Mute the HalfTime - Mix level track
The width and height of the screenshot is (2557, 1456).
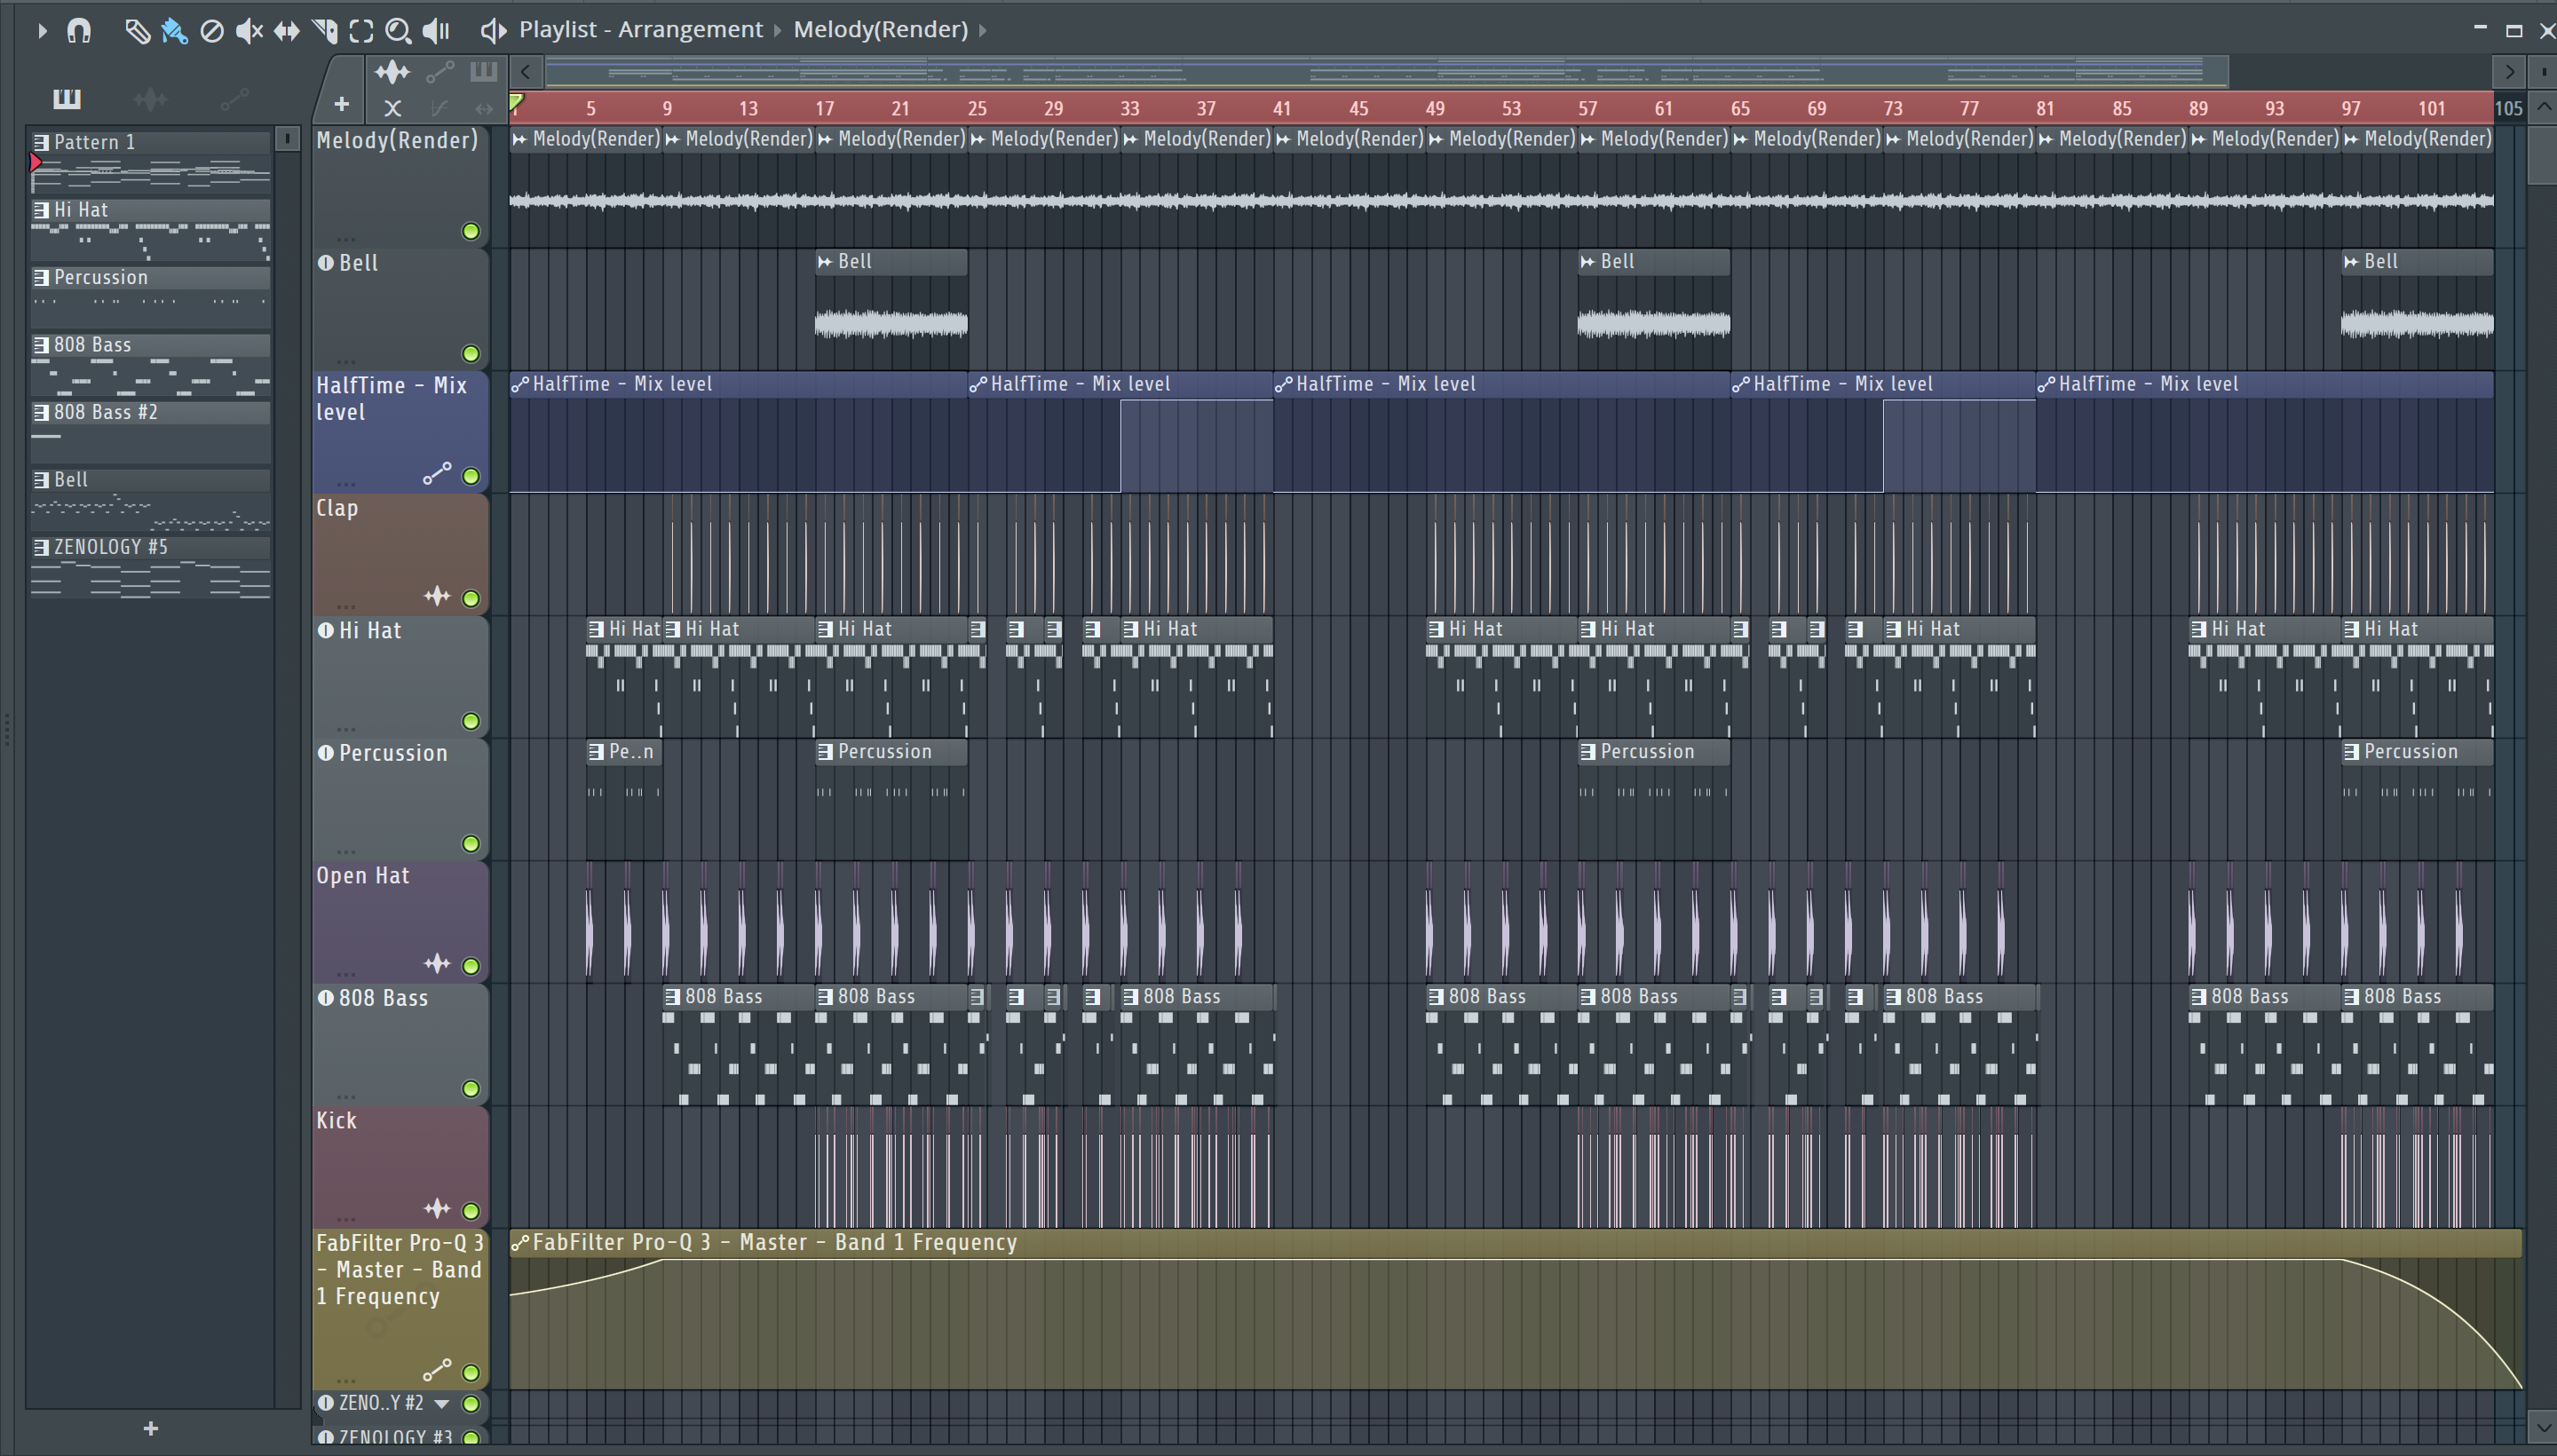pos(470,476)
